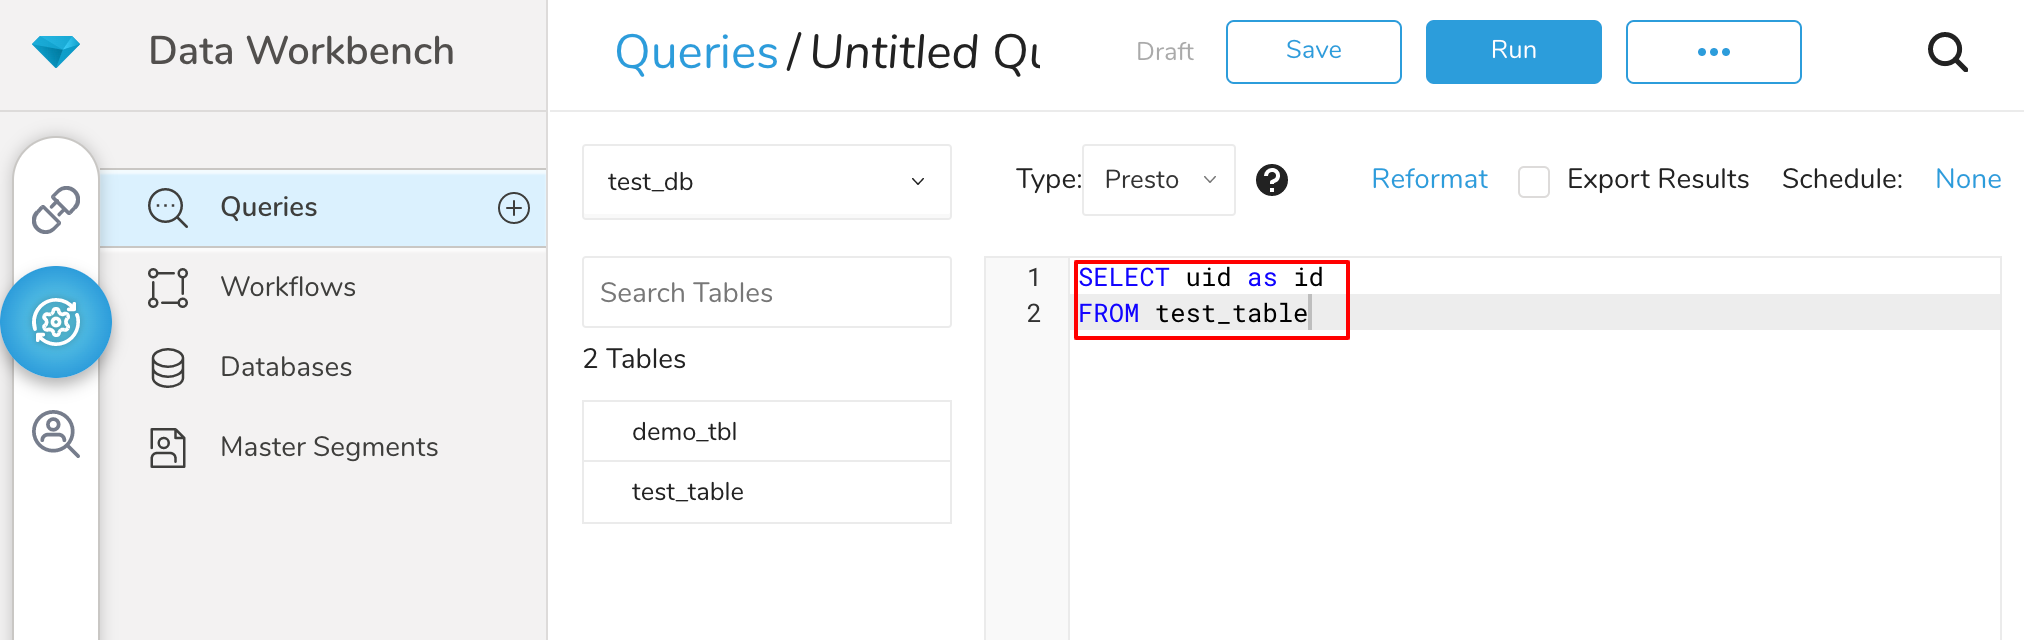Expand the test_db database dropdown

(x=766, y=182)
